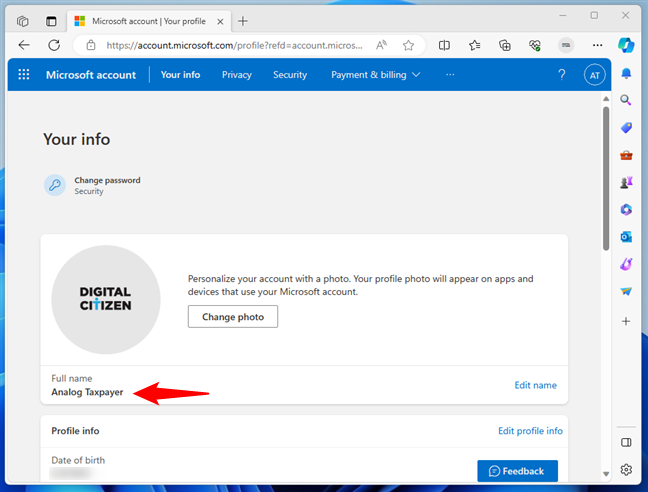The image size is (648, 492).
Task: Open AT account manager avatar
Action: [594, 75]
